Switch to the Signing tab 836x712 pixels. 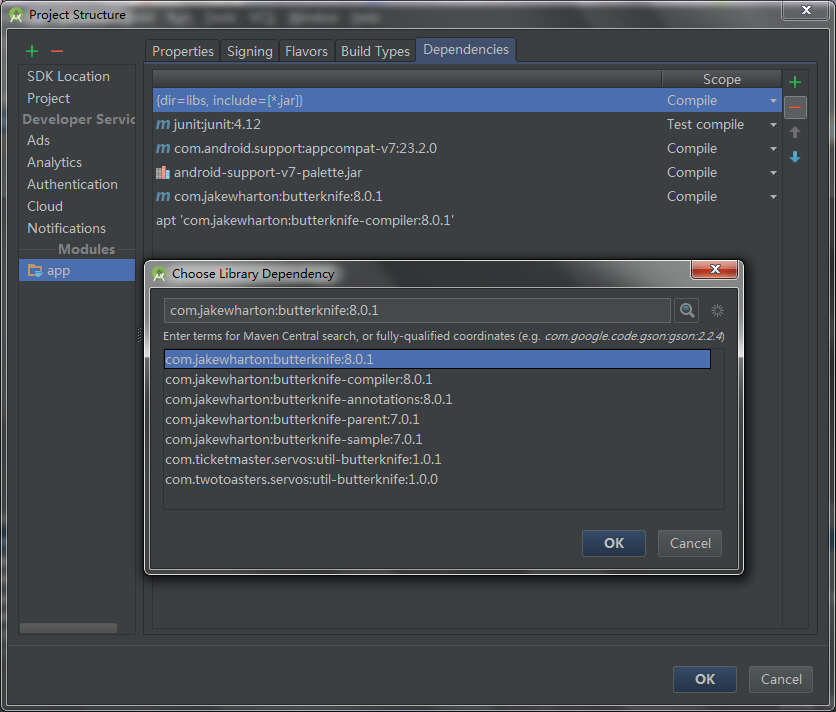[250, 51]
